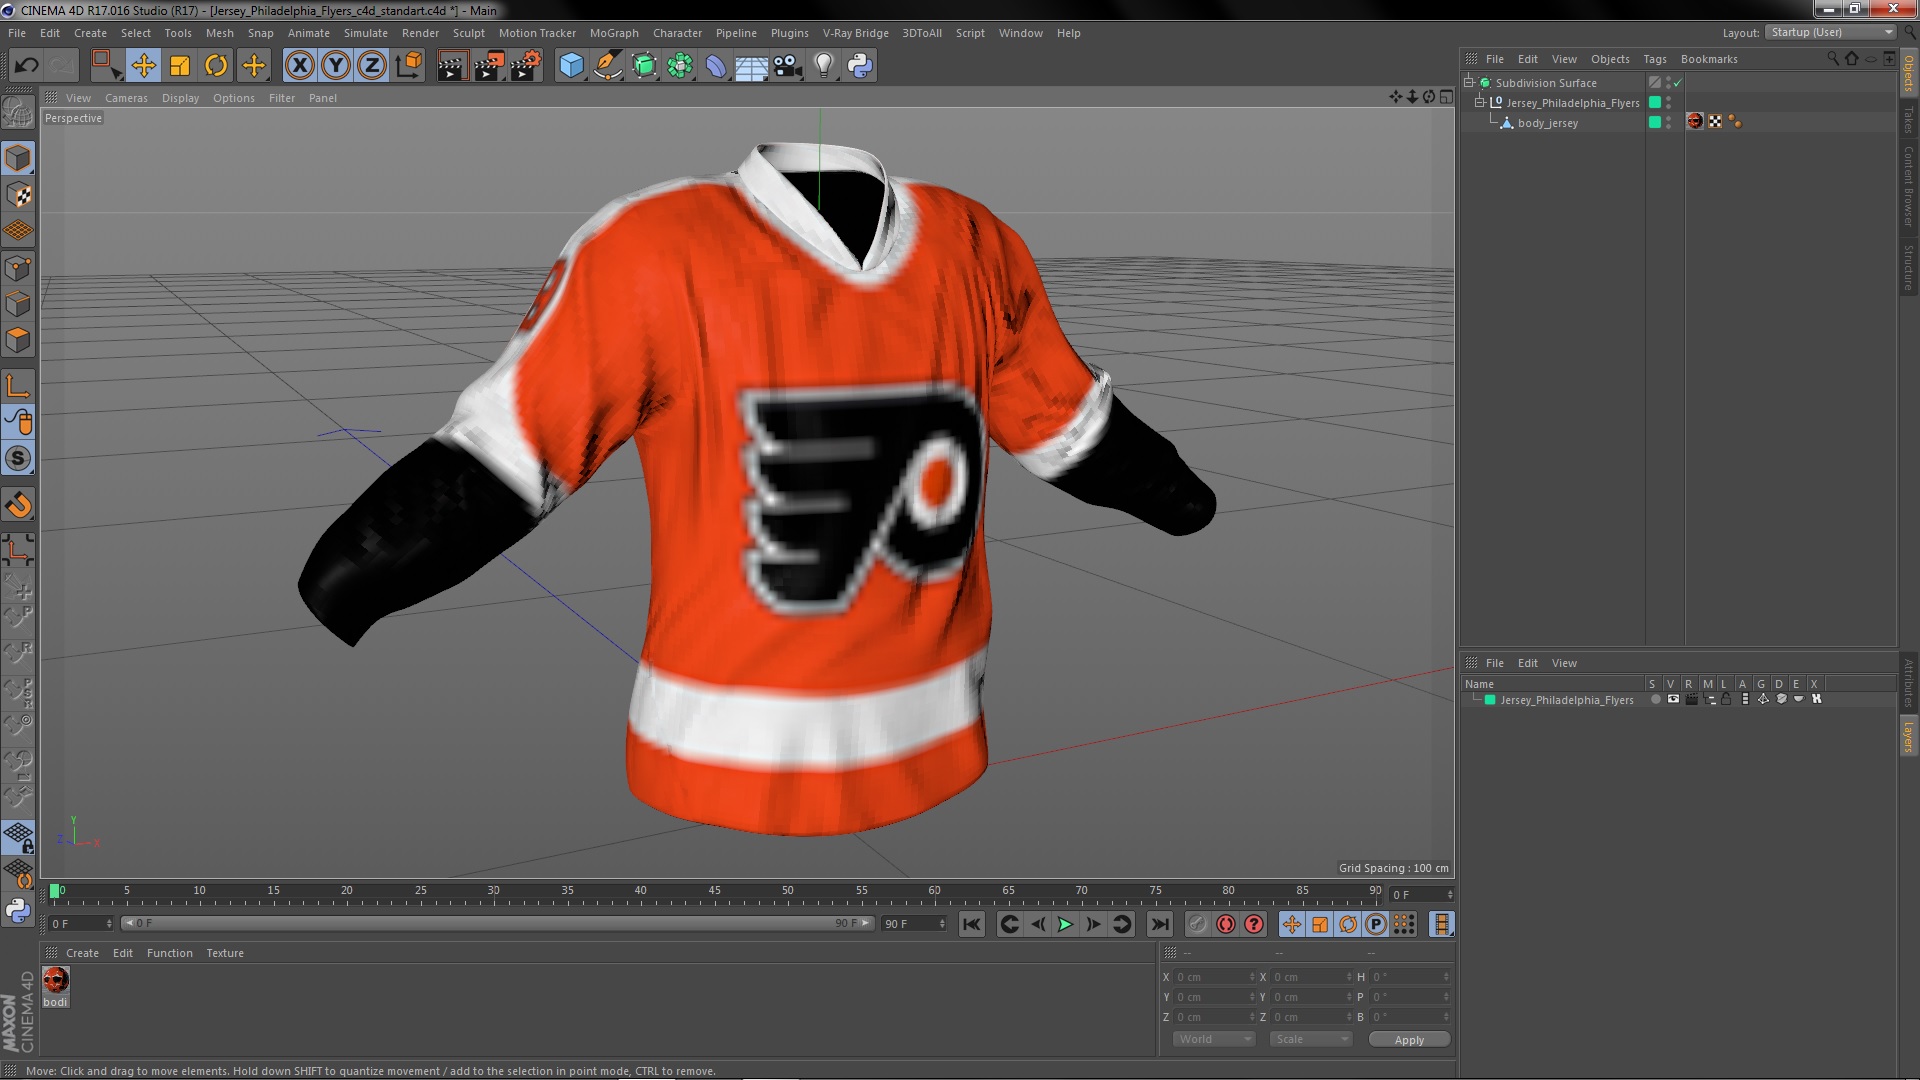Open Object Manager Tags menu

pos(1655,59)
